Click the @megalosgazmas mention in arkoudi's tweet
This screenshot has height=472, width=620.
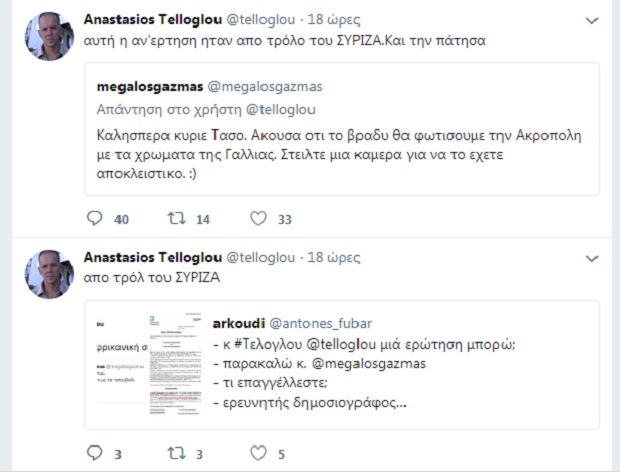coord(369,363)
